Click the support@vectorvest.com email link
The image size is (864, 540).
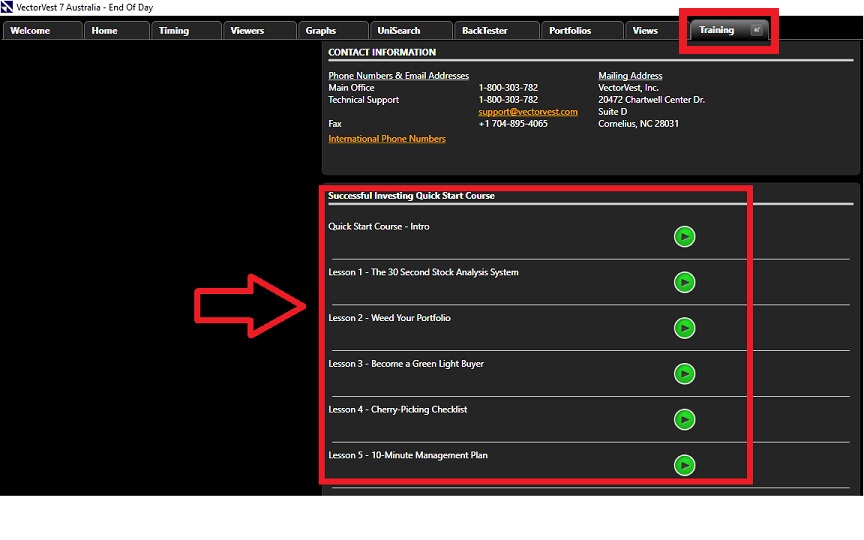coord(527,112)
